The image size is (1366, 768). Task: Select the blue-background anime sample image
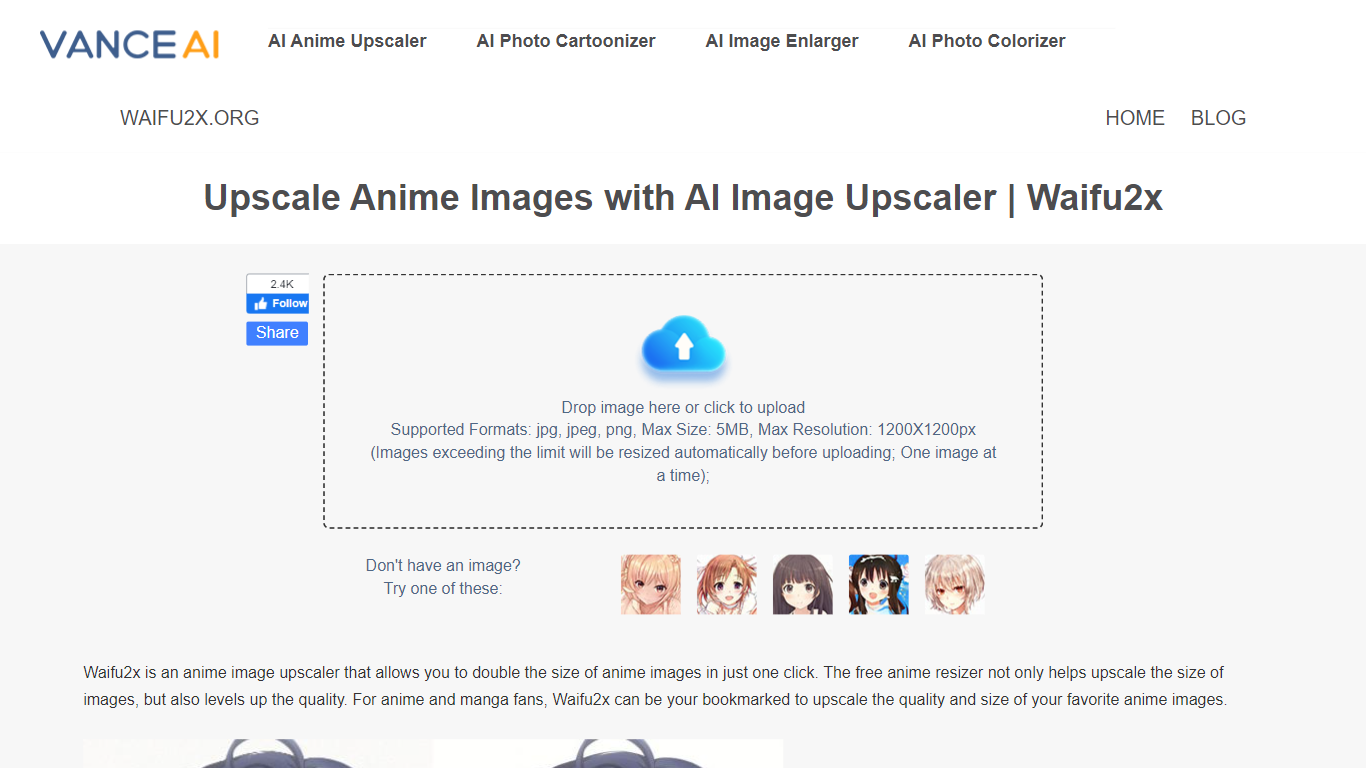[x=879, y=585]
